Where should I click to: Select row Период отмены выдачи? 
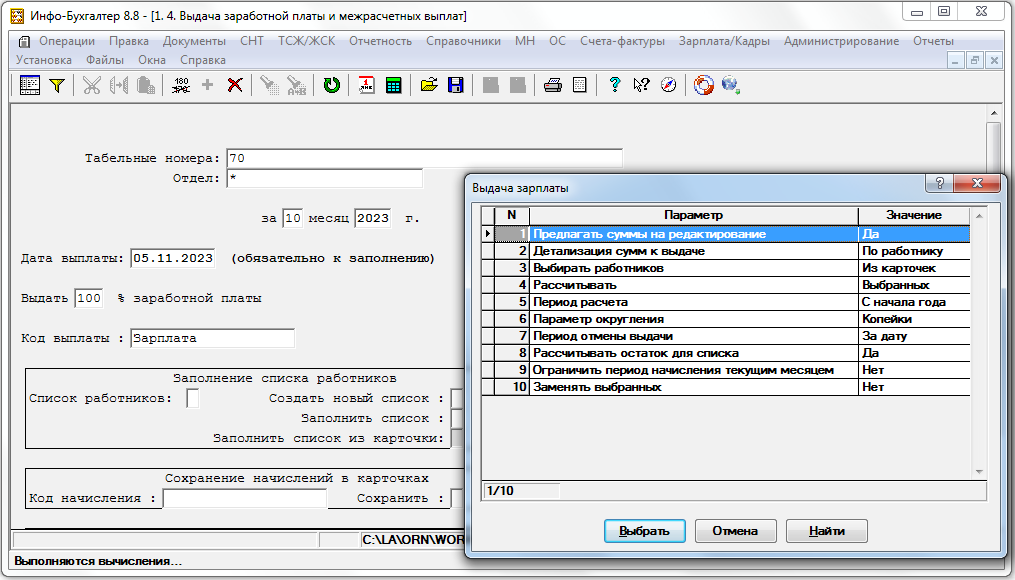[x=726, y=336]
